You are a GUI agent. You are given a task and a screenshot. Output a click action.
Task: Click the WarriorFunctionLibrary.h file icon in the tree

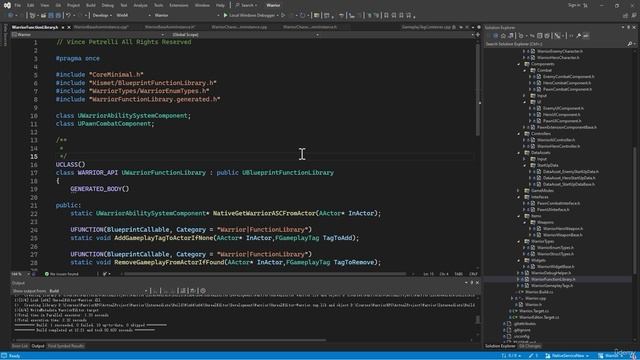pos(527,280)
